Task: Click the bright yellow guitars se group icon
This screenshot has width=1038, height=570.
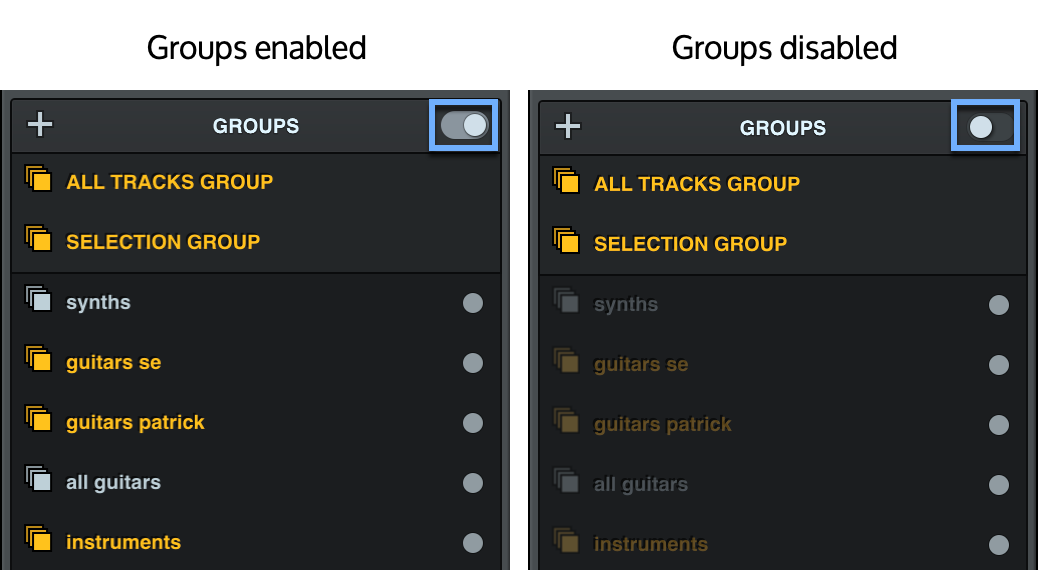Action: (38, 361)
